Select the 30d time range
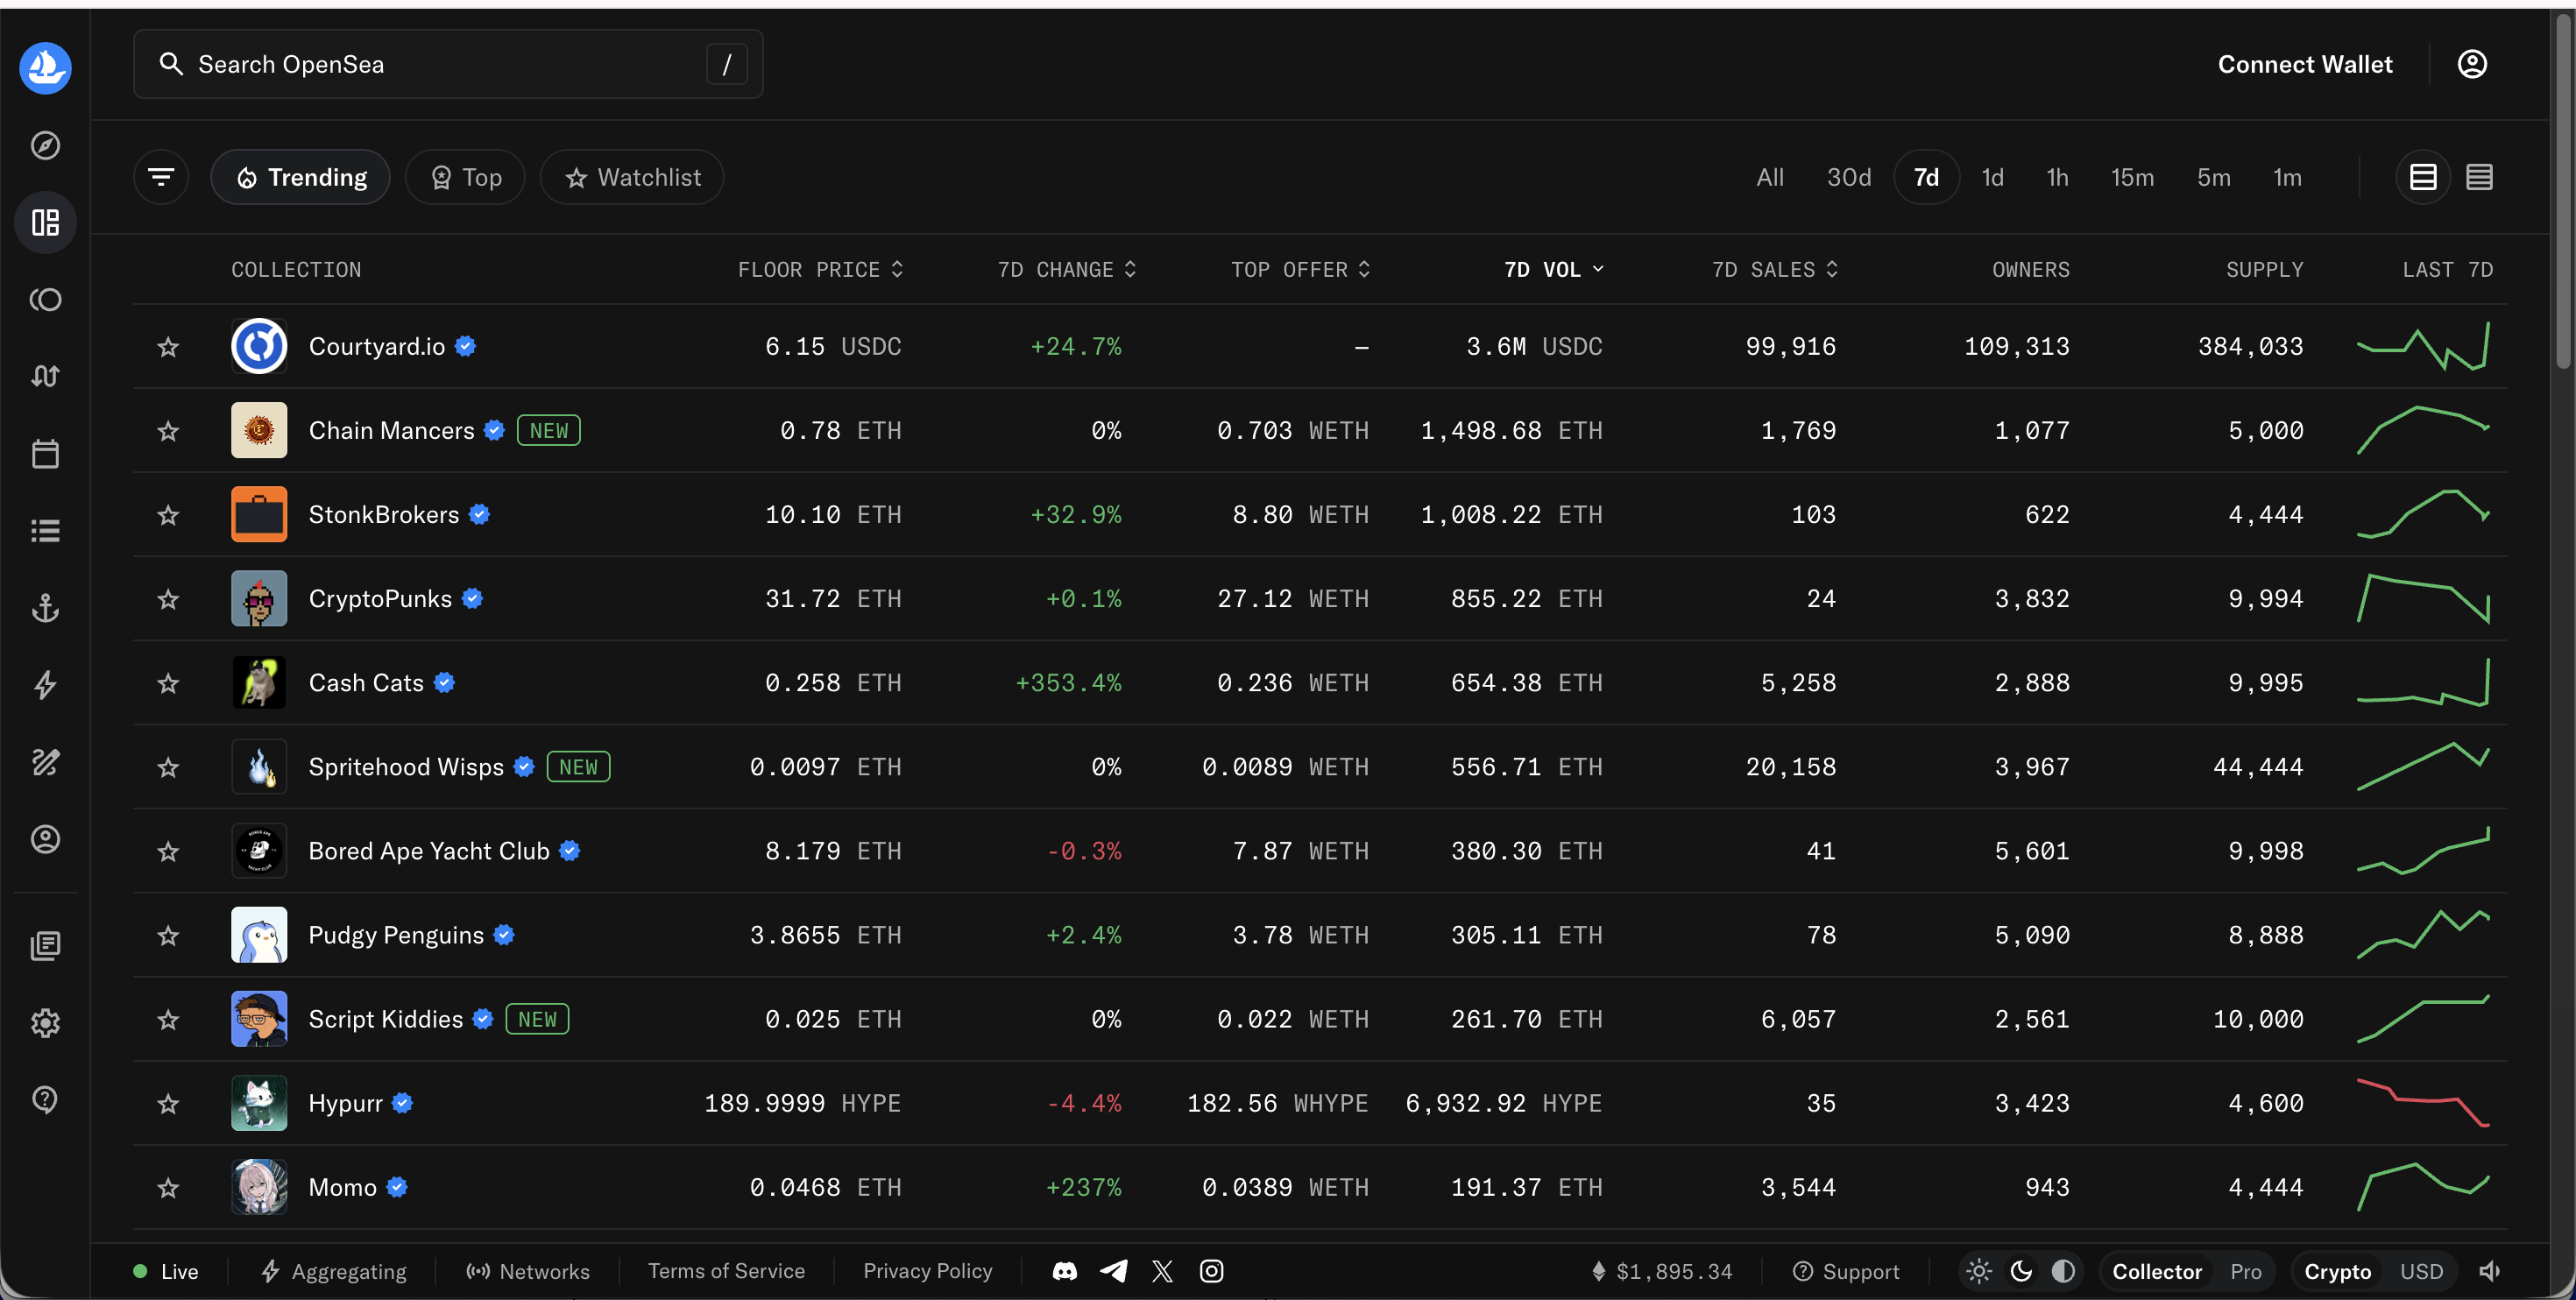 pyautogui.click(x=1849, y=177)
